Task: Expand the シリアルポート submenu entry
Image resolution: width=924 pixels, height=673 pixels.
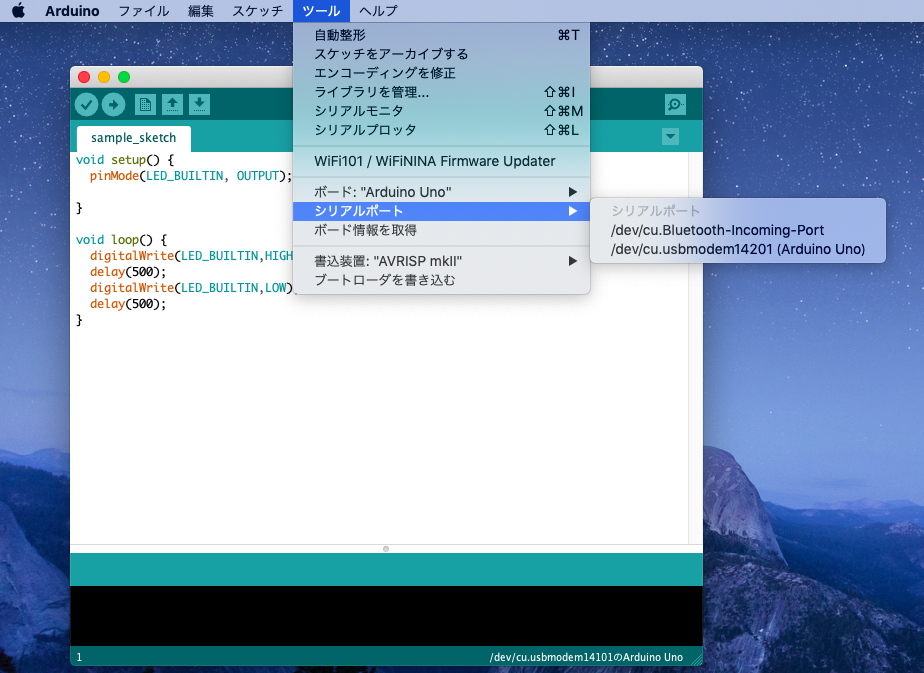Action: 441,211
